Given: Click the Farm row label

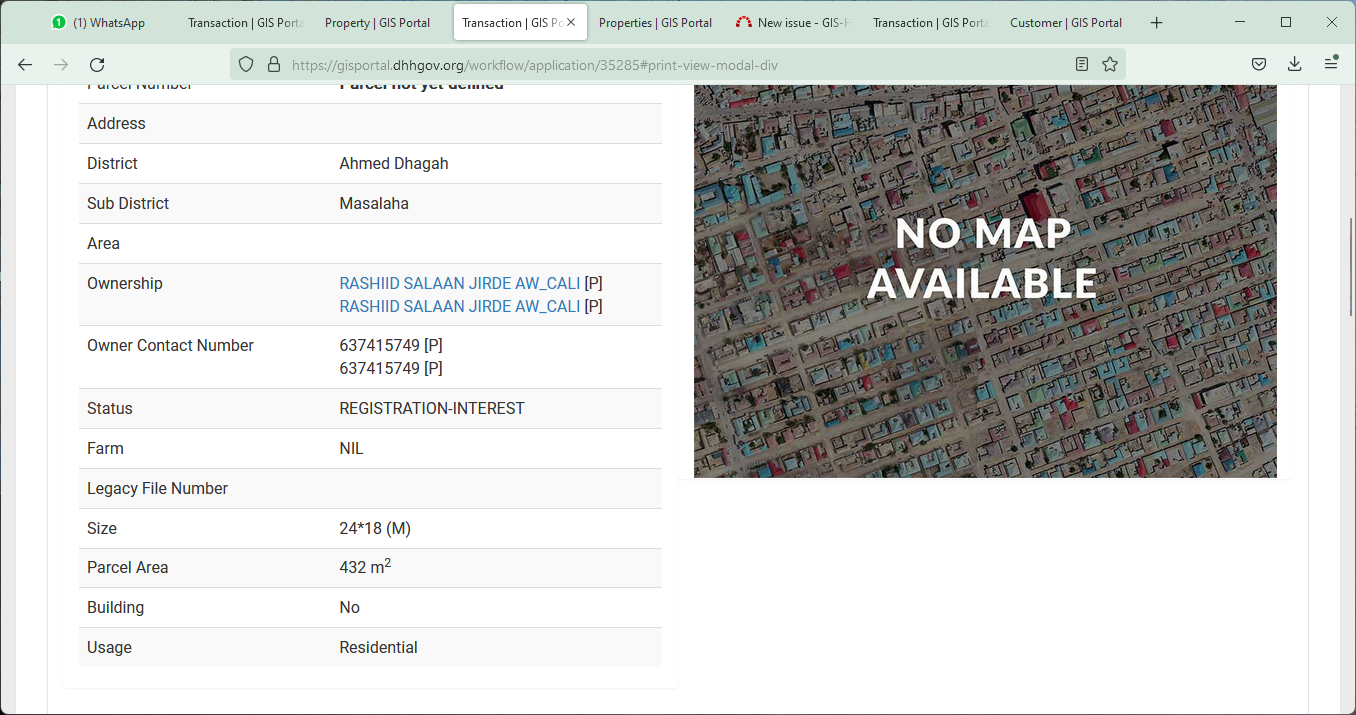Looking at the screenshot, I should pyautogui.click(x=105, y=448).
